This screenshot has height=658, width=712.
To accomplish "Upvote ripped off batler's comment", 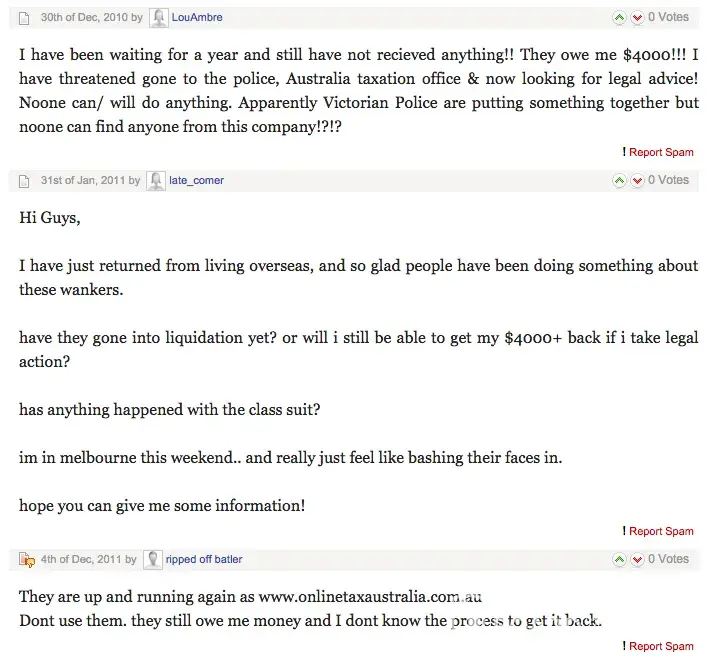I will [619, 560].
